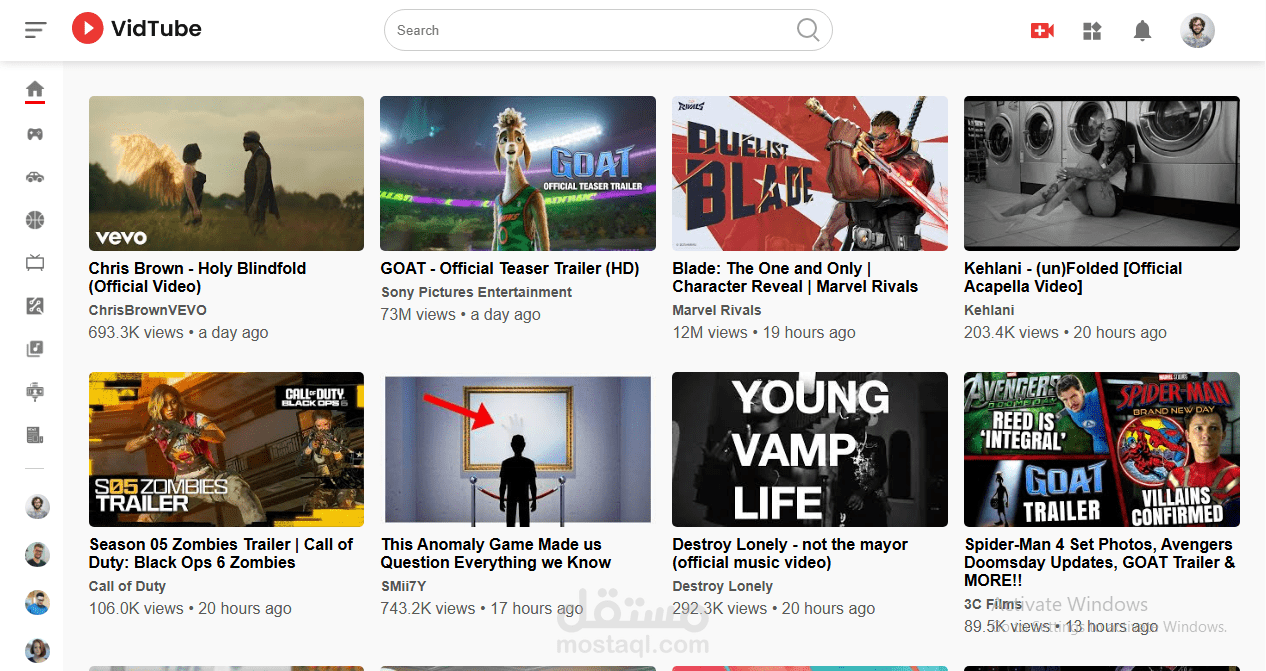The height and width of the screenshot is (671, 1266).
Task: Open second subscribed channel avatar in sidebar
Action: 37,554
